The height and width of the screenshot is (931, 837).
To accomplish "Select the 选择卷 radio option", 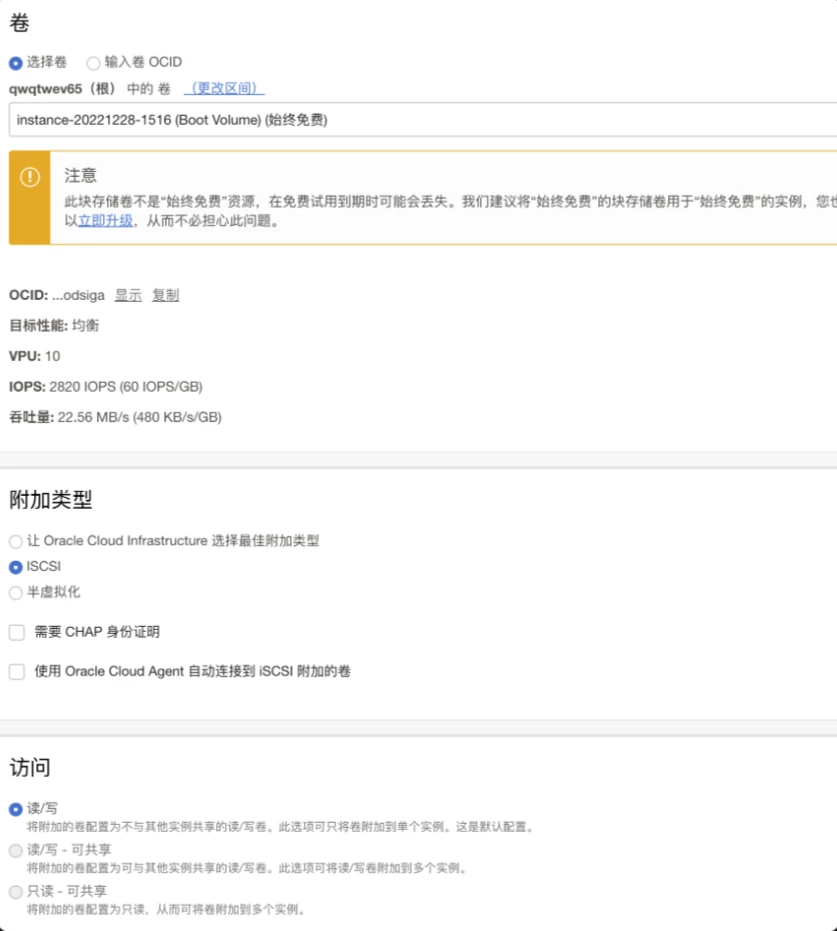I will pos(15,63).
